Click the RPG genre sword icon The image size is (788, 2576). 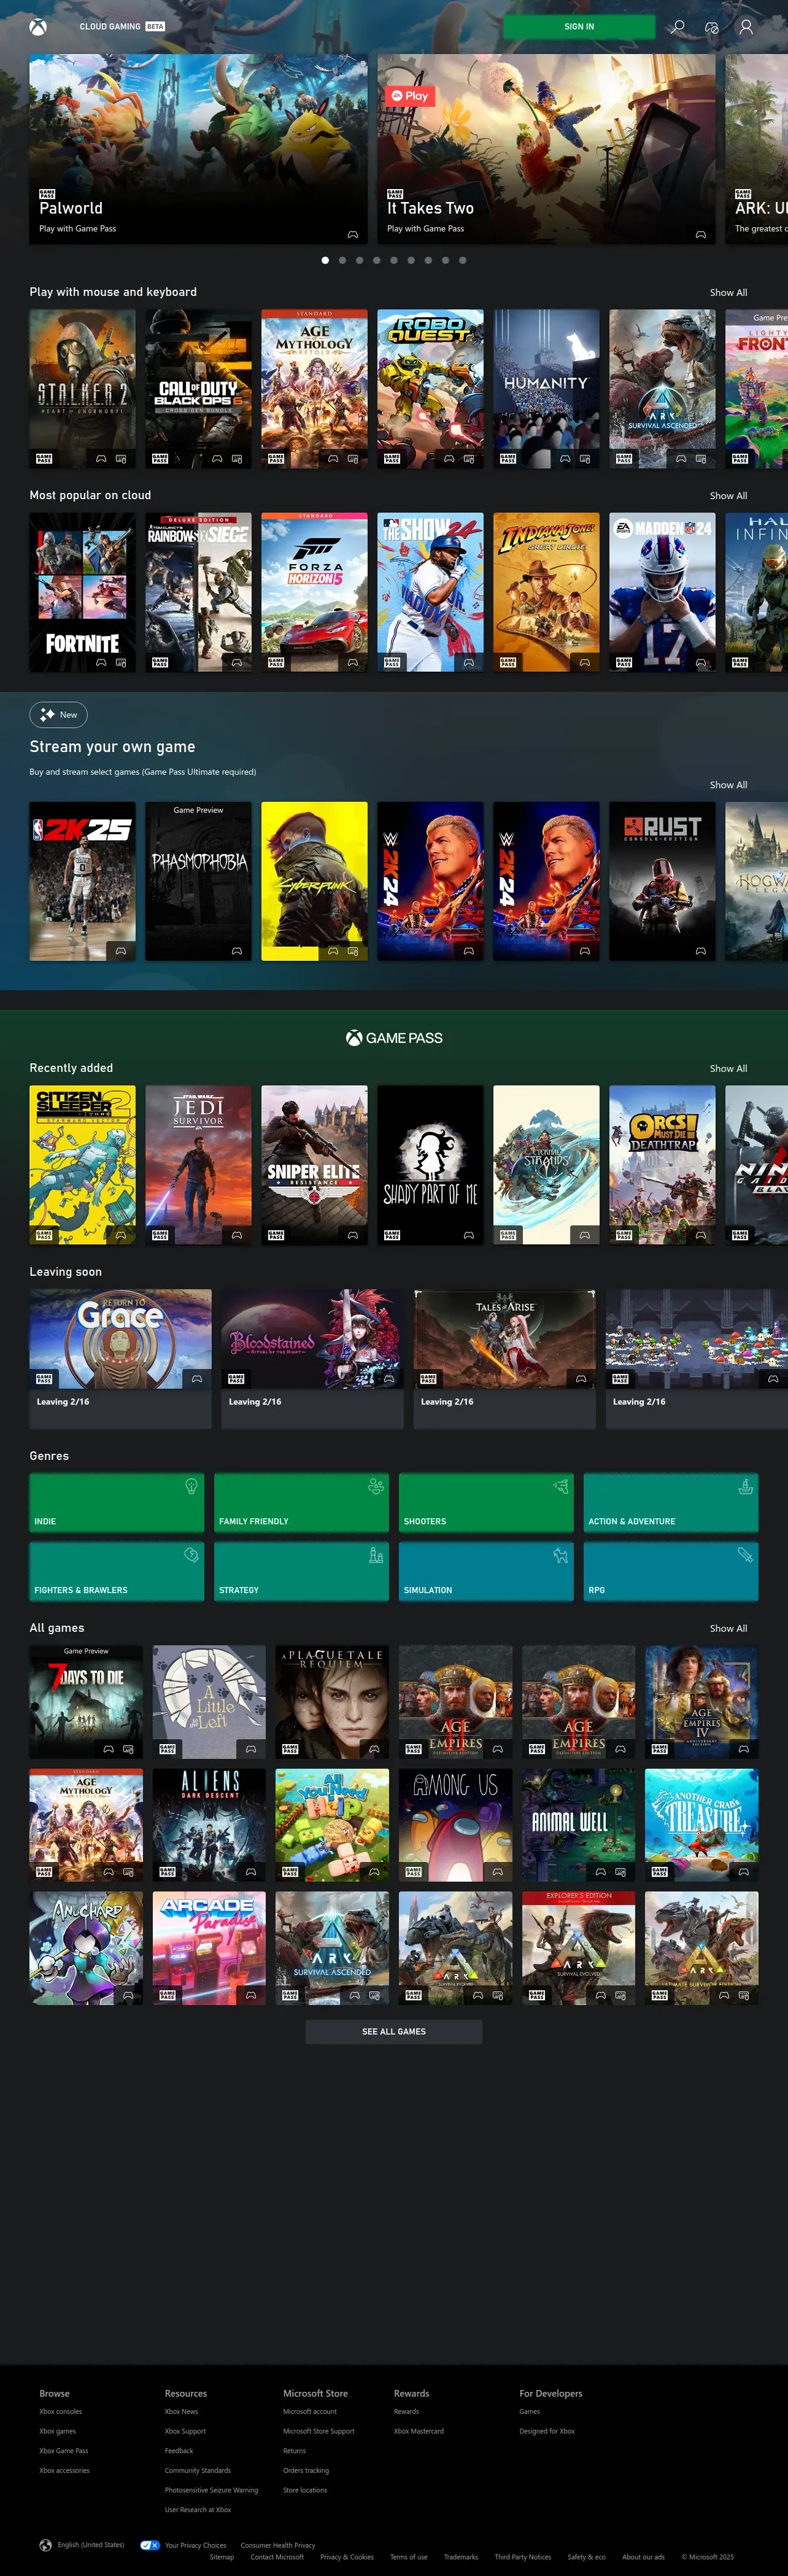coord(745,1555)
